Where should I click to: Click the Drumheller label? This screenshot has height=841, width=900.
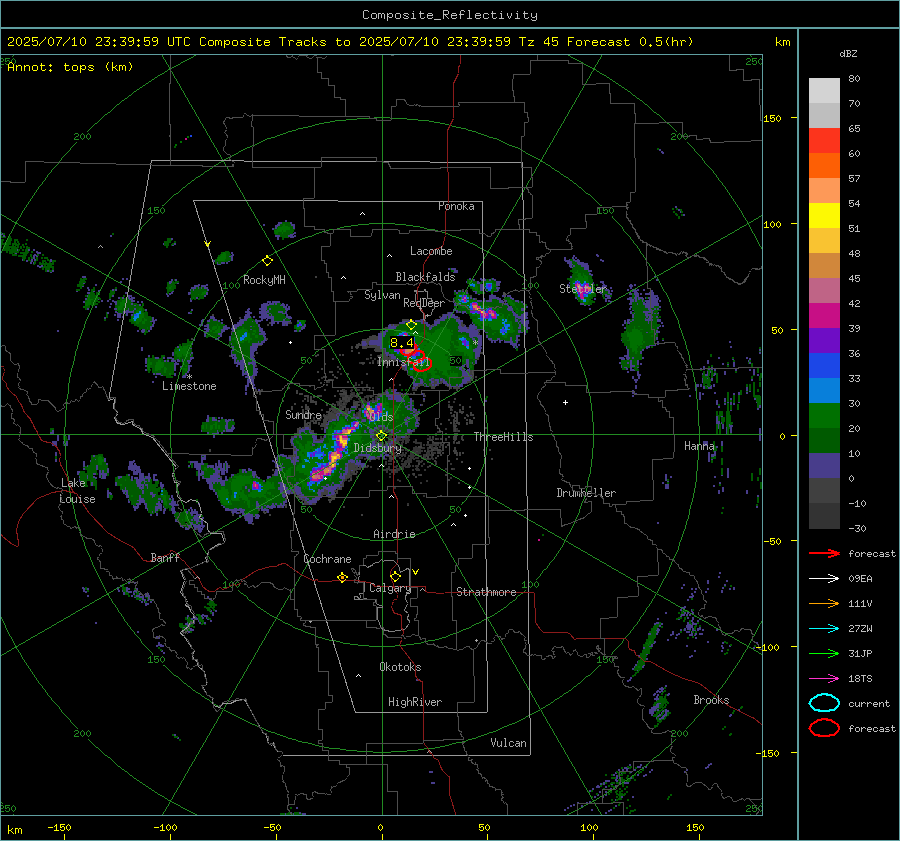point(586,493)
